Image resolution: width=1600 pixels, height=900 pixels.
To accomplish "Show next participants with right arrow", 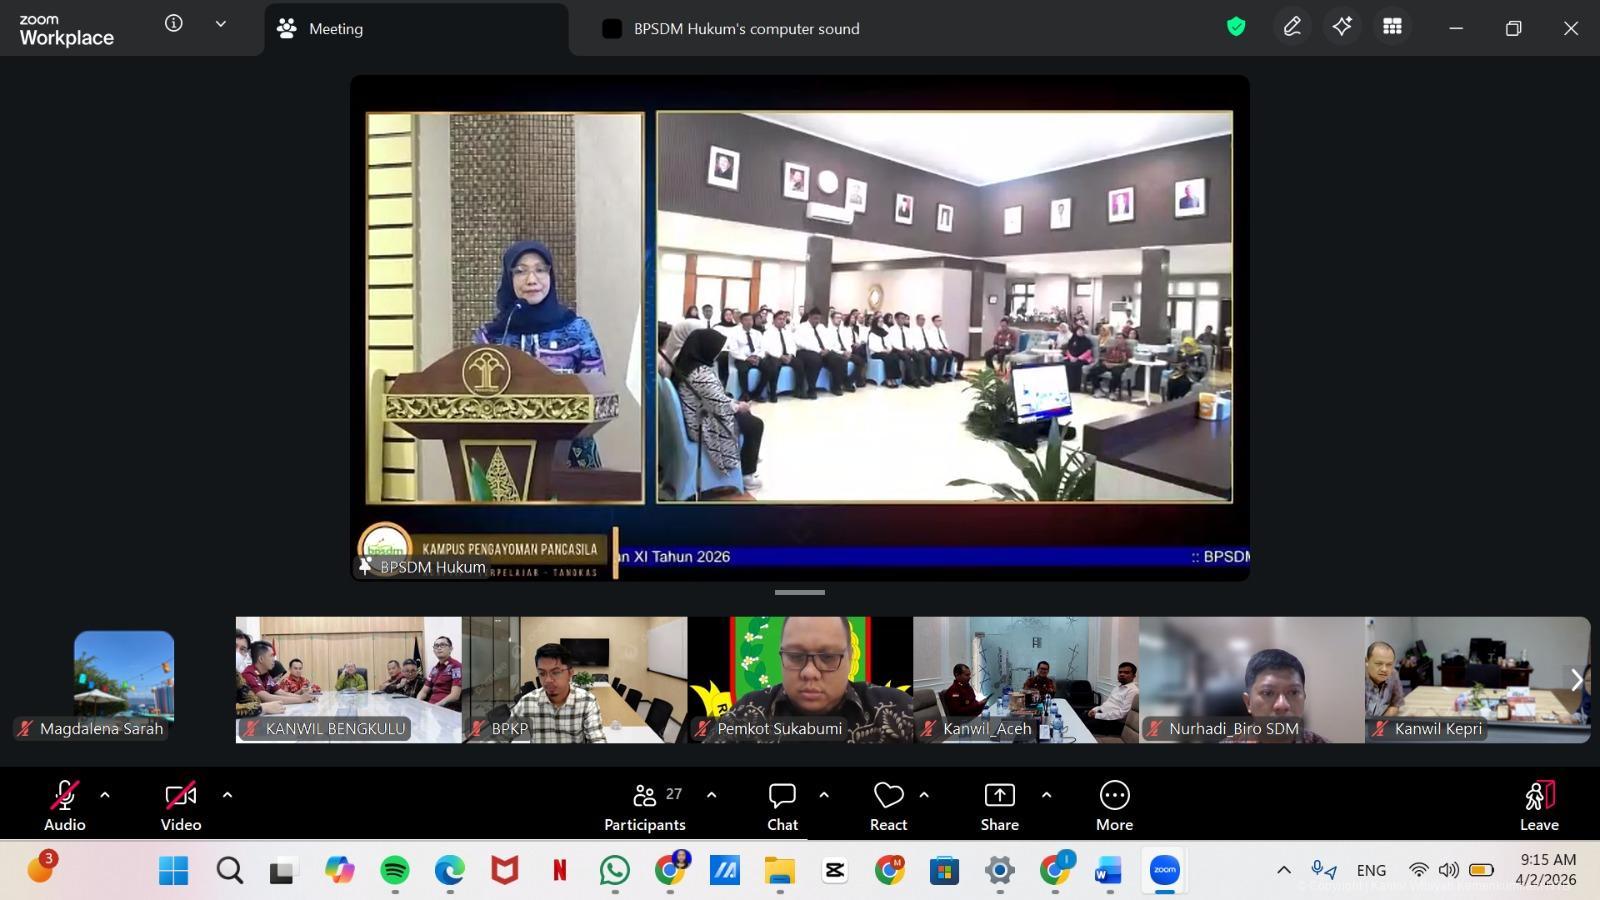I will [x=1576, y=680].
